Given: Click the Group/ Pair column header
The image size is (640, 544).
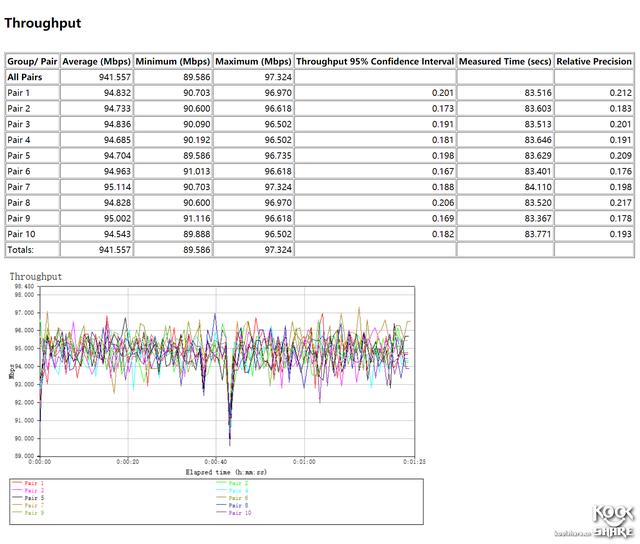Looking at the screenshot, I should [31, 61].
